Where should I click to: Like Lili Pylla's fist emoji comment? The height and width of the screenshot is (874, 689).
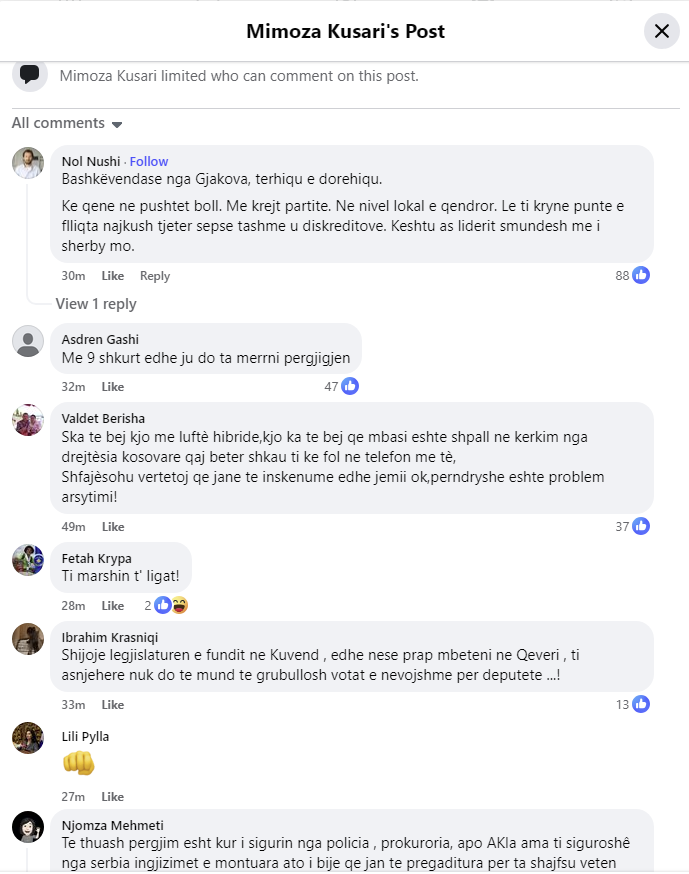point(113,797)
